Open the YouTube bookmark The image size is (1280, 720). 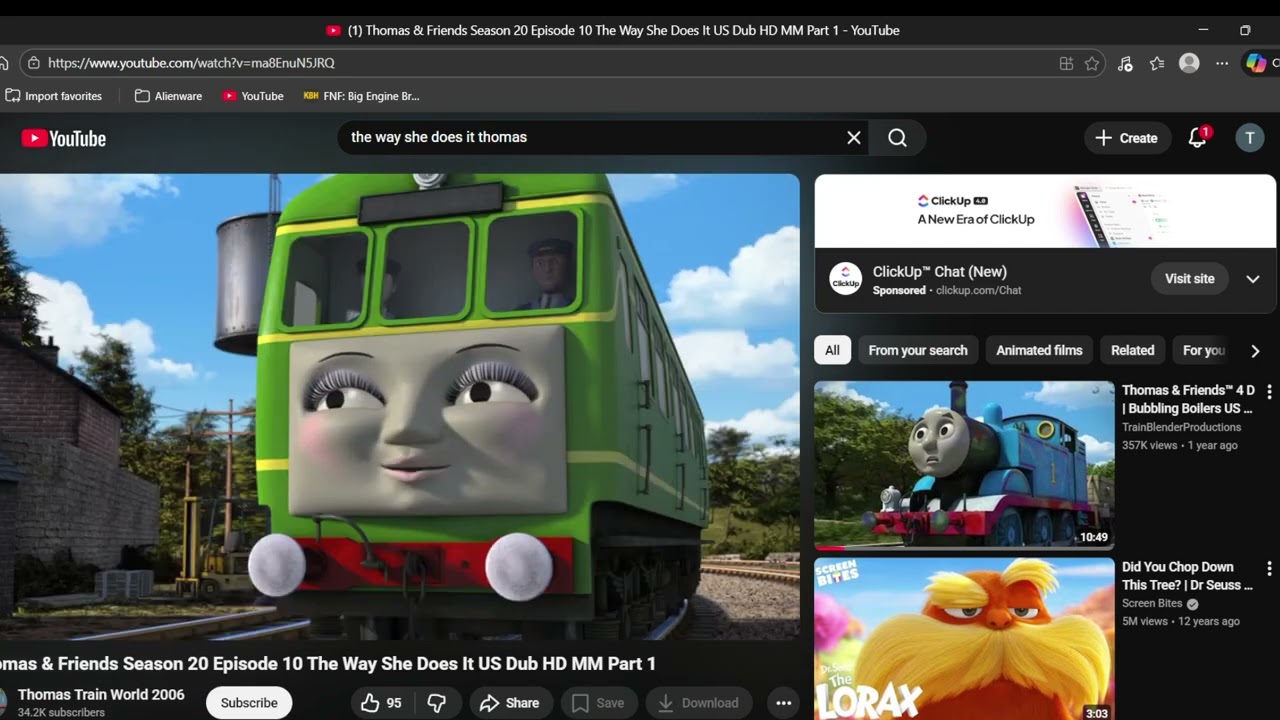click(253, 96)
